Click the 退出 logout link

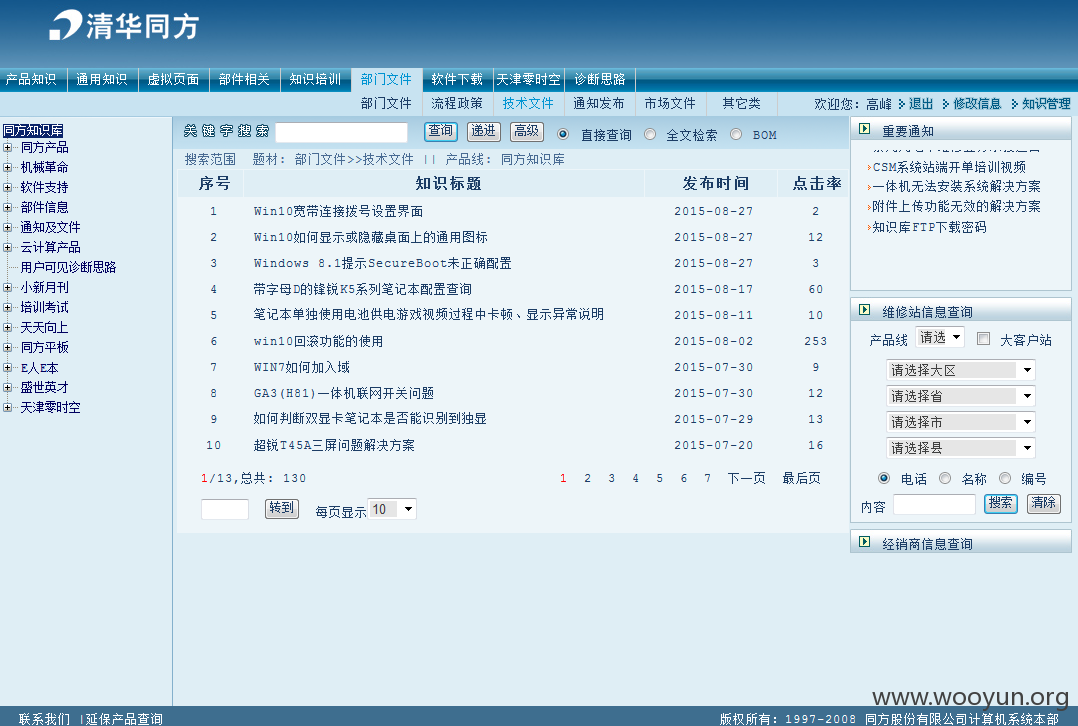(x=921, y=104)
